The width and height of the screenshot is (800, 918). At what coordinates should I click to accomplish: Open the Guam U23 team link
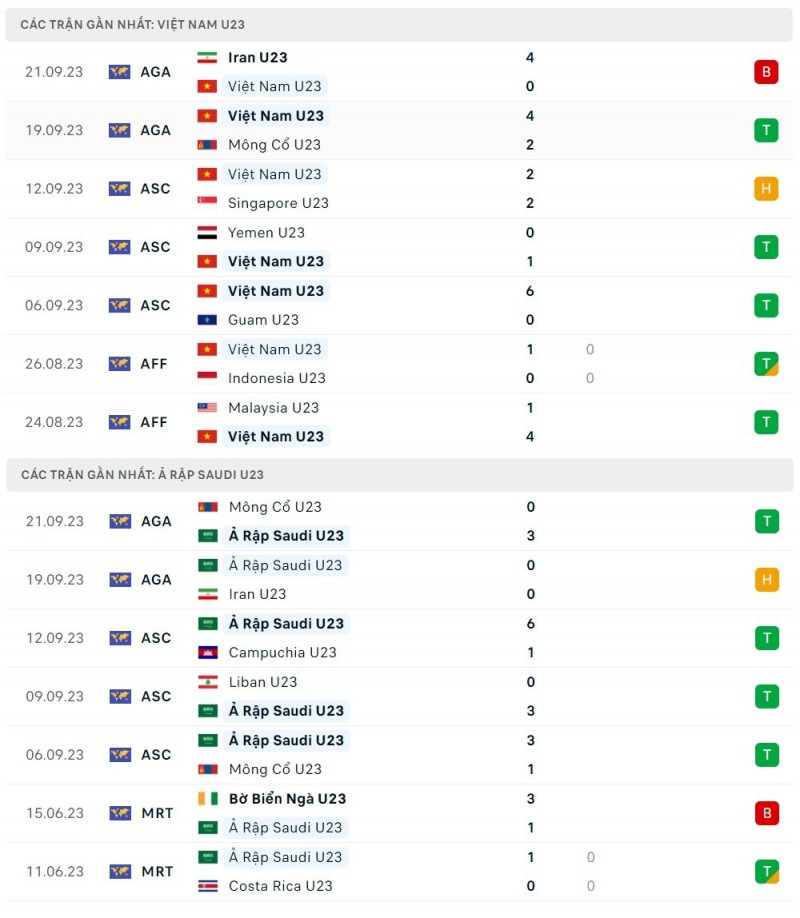[263, 320]
